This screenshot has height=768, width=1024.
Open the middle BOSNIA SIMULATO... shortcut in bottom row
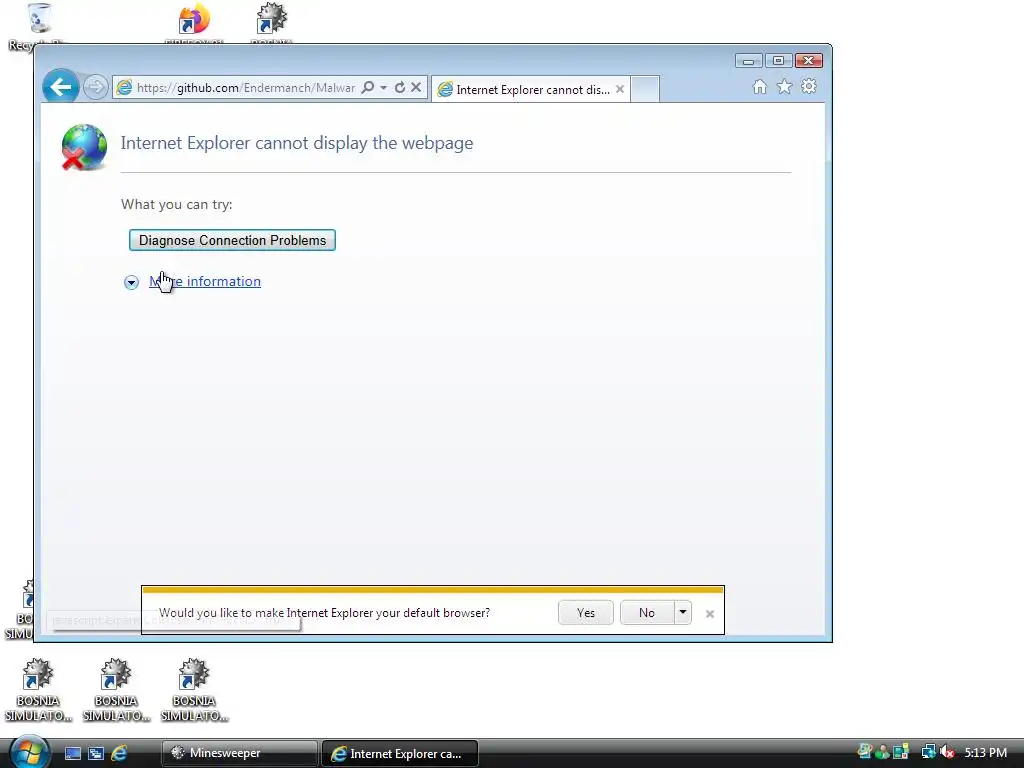pos(116,690)
